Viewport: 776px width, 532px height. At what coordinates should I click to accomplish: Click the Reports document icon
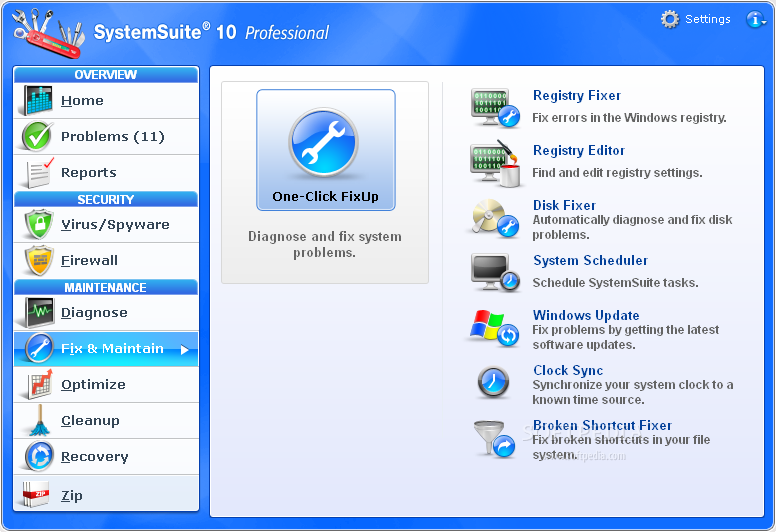point(40,172)
